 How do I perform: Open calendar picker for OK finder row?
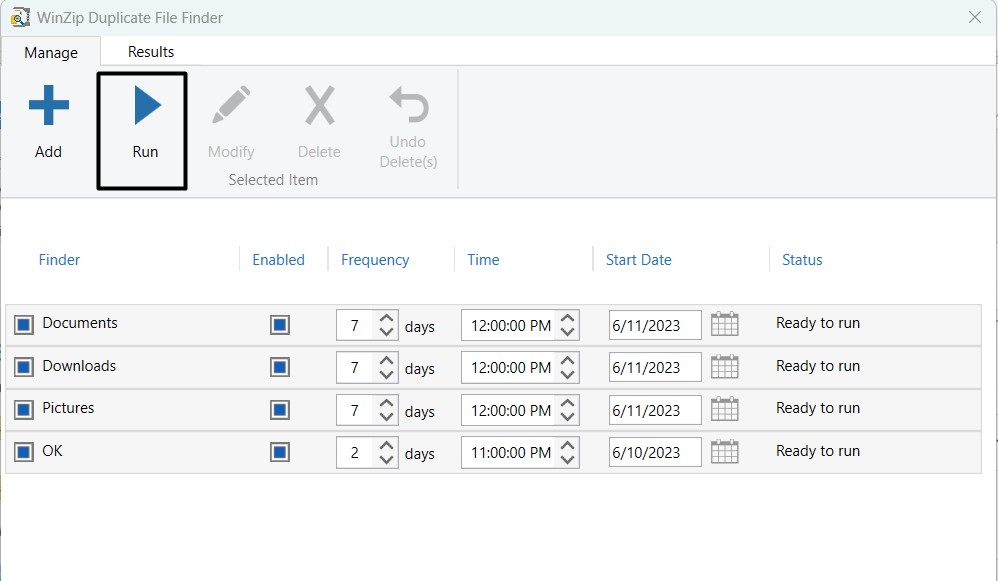coord(724,452)
